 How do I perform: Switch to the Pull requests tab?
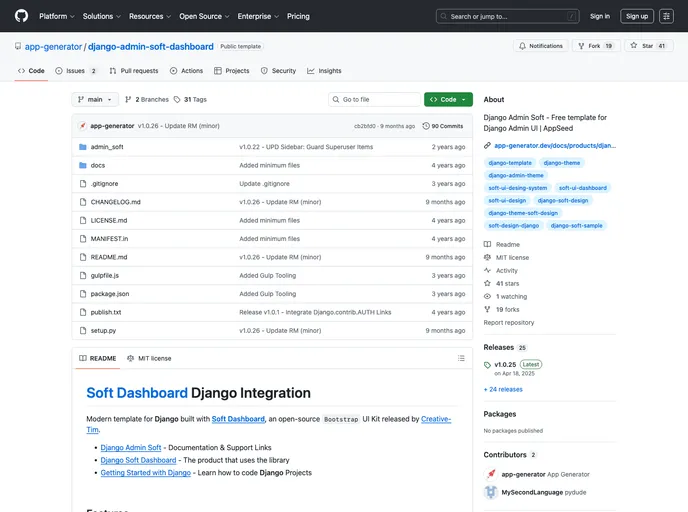[x=134, y=71]
